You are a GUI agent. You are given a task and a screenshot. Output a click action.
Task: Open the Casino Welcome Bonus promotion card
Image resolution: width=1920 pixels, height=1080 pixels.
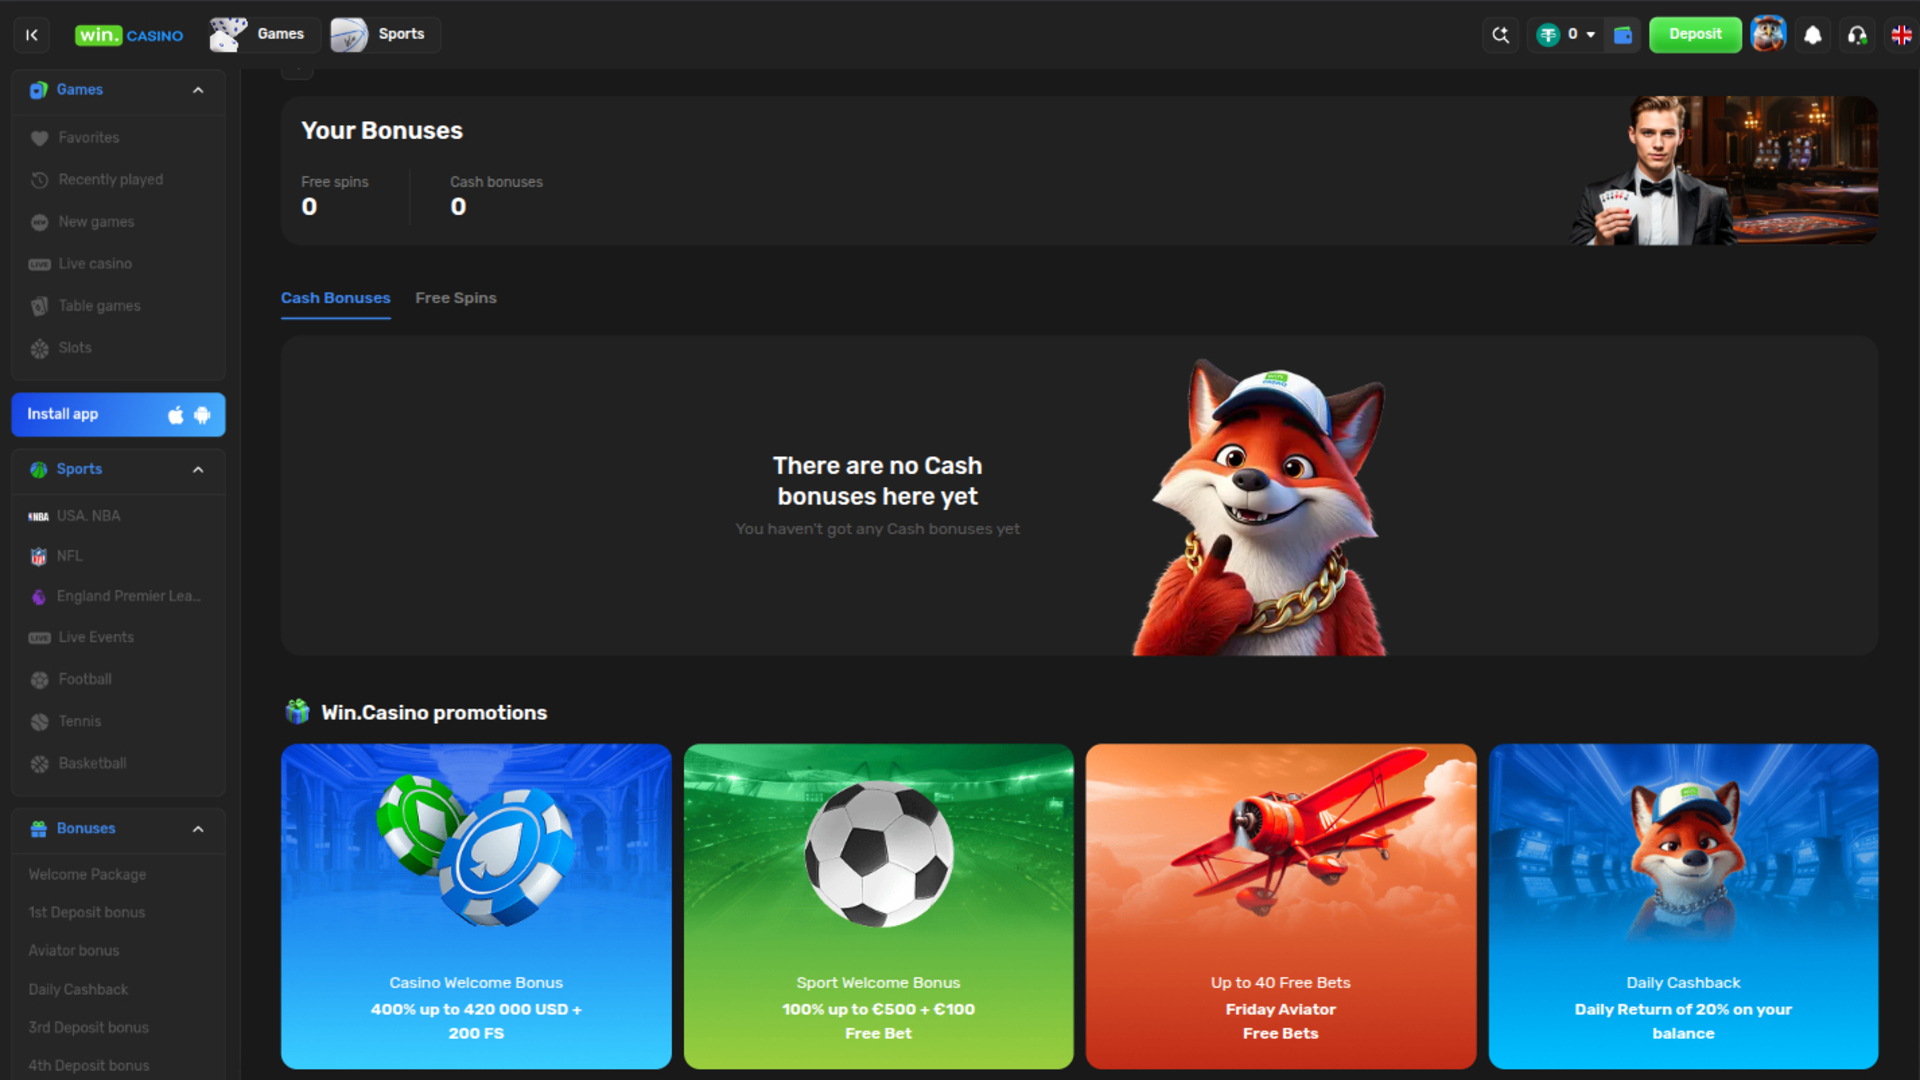click(x=476, y=905)
